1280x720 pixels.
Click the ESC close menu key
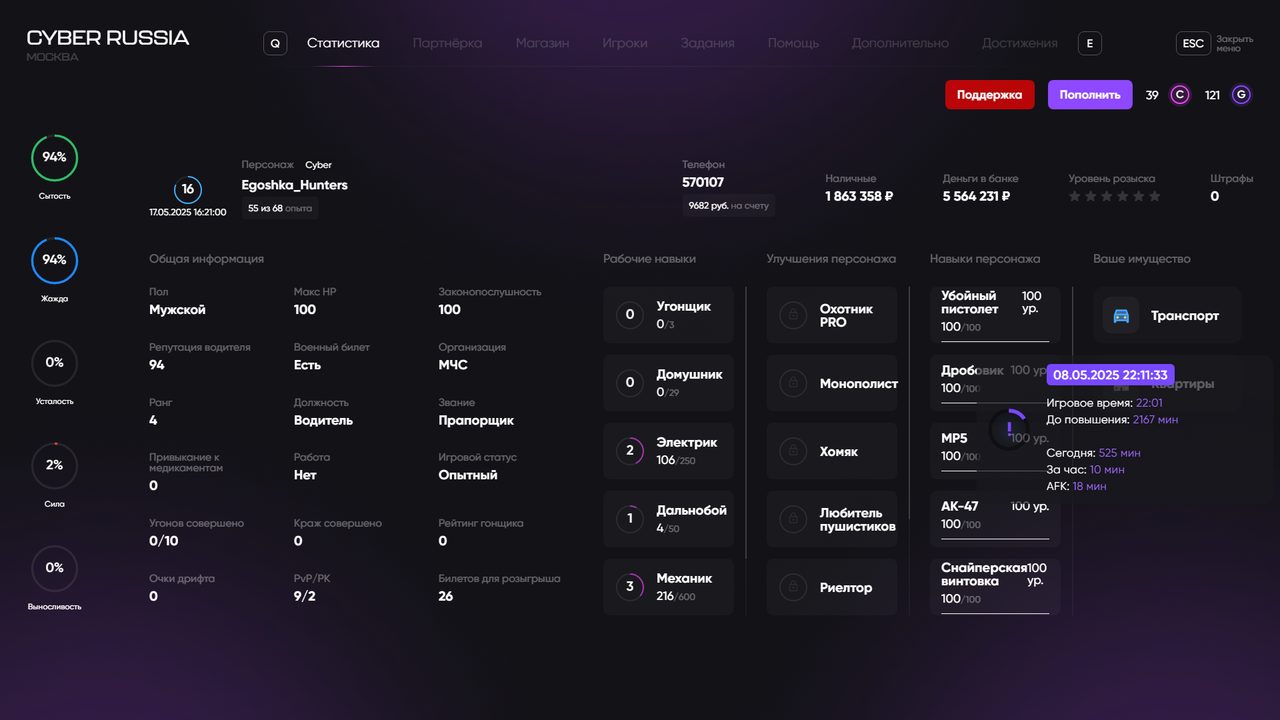[x=1193, y=43]
